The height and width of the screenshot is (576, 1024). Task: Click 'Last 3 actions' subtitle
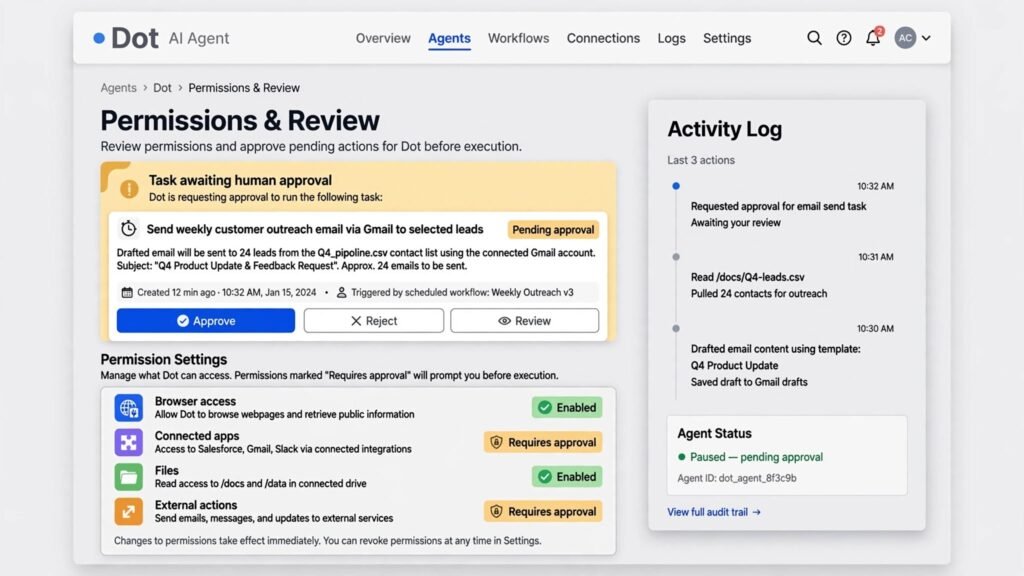[x=701, y=160]
